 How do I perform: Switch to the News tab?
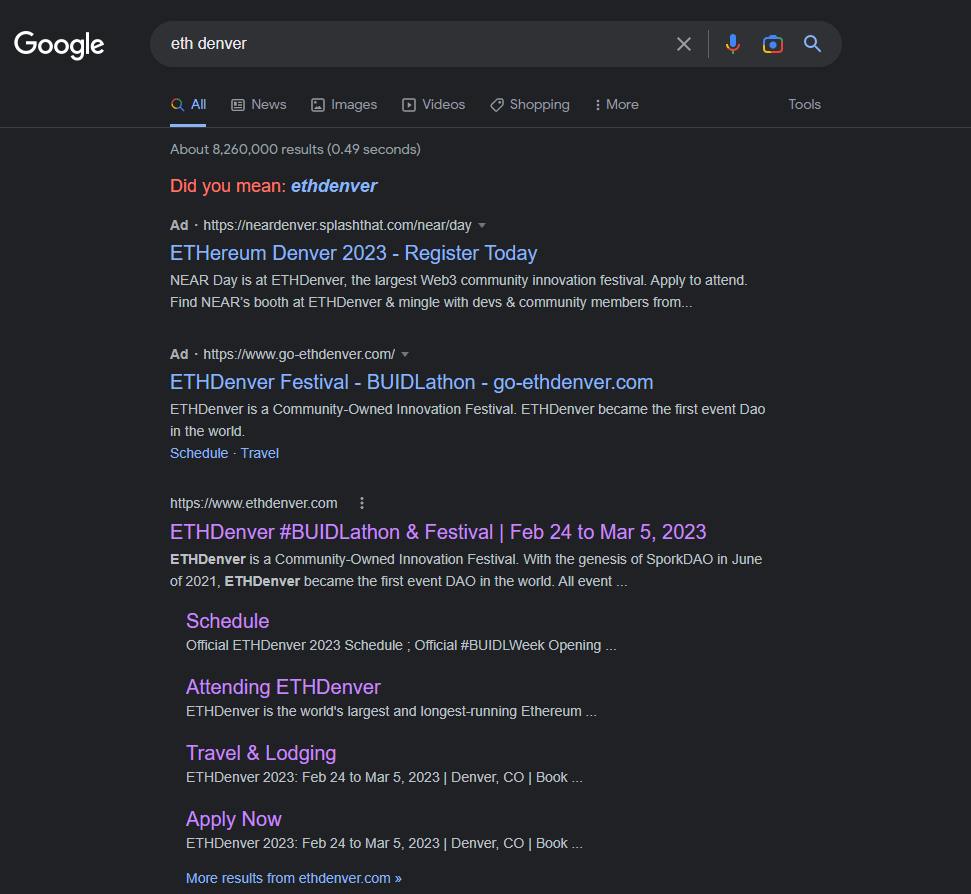point(259,104)
